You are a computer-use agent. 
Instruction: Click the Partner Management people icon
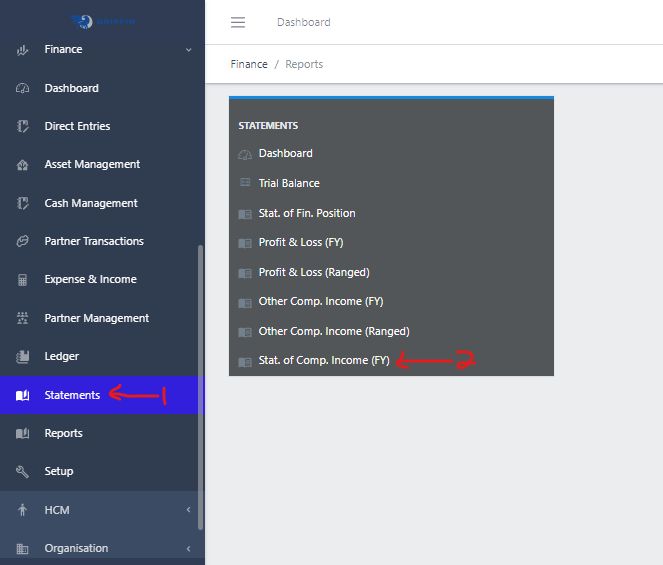click(x=22, y=318)
